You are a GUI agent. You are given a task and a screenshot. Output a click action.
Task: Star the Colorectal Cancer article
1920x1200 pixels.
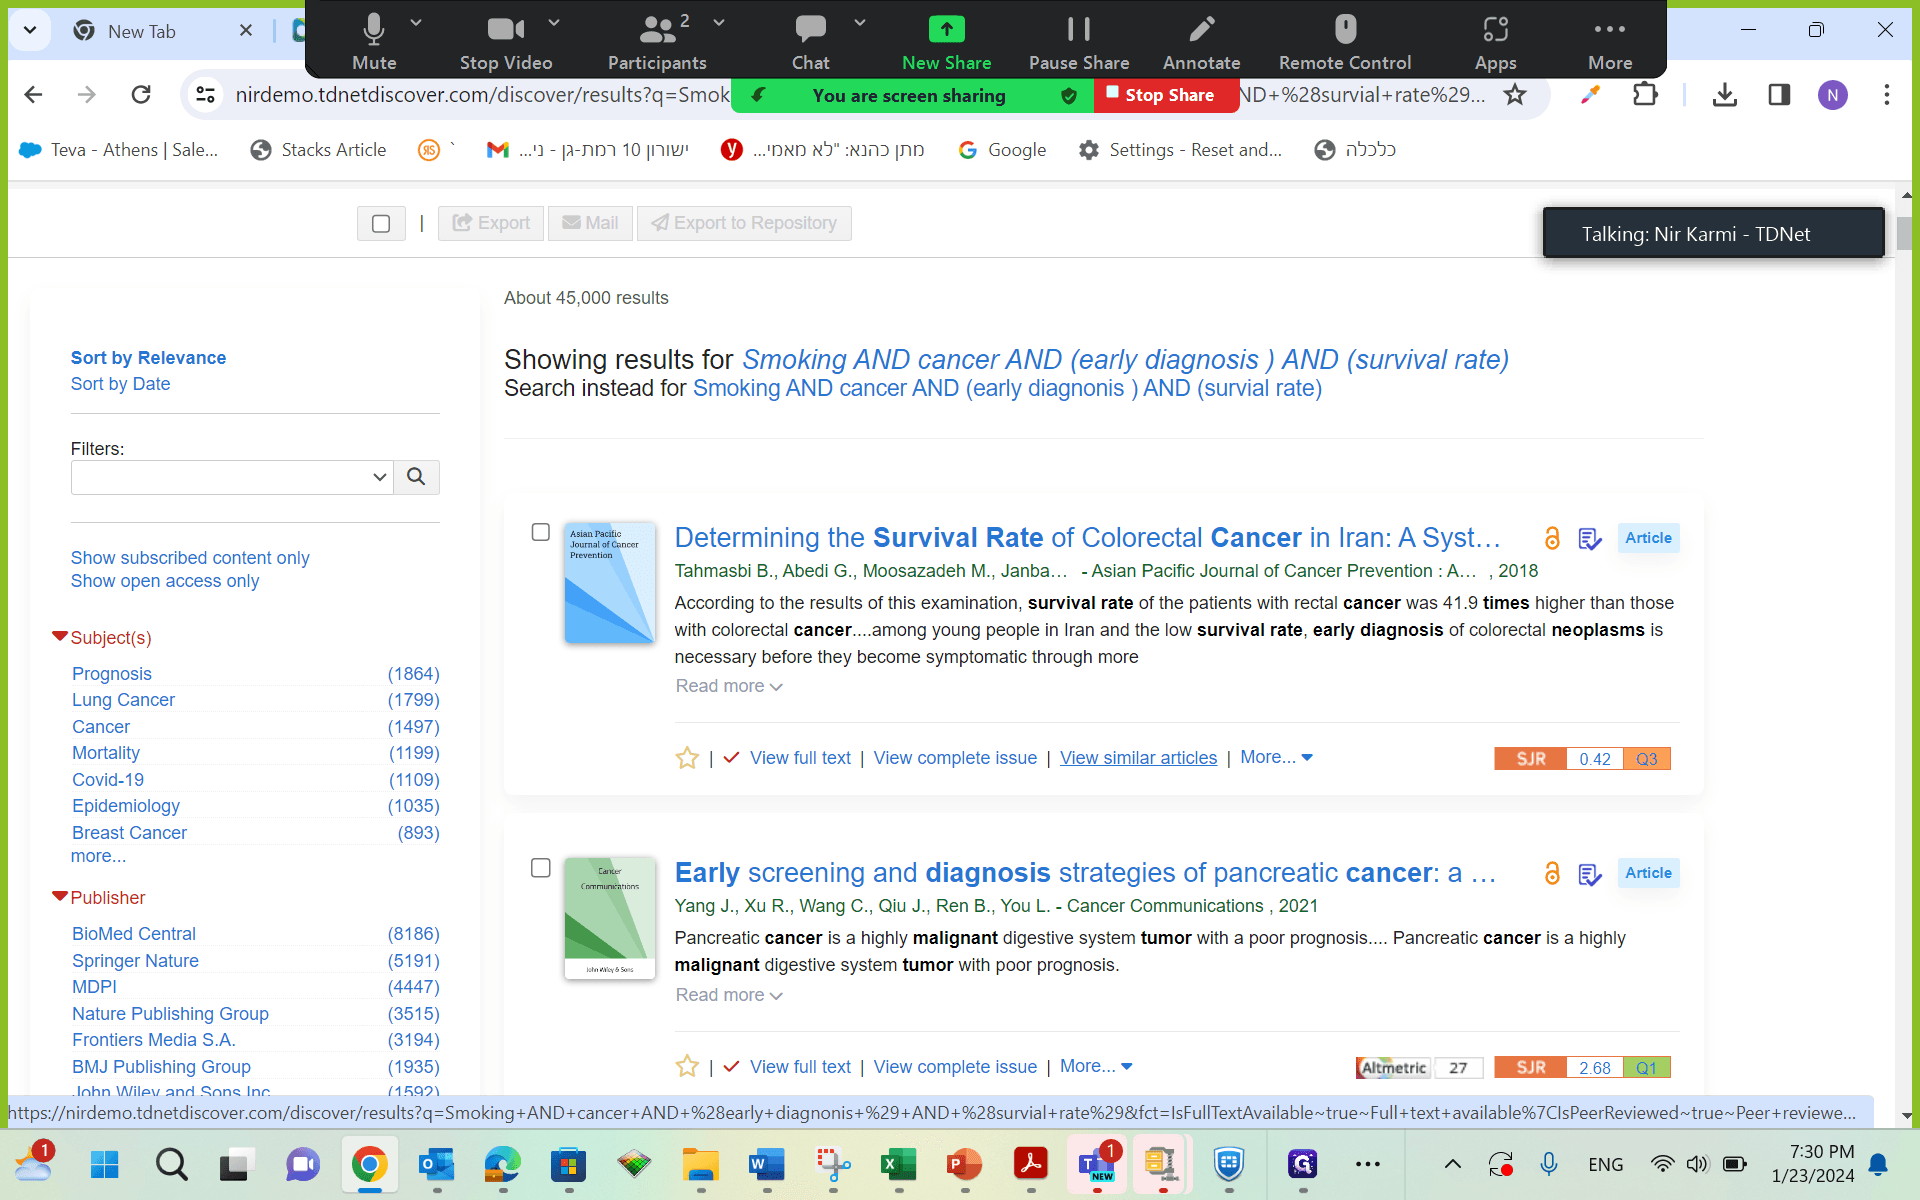click(687, 758)
